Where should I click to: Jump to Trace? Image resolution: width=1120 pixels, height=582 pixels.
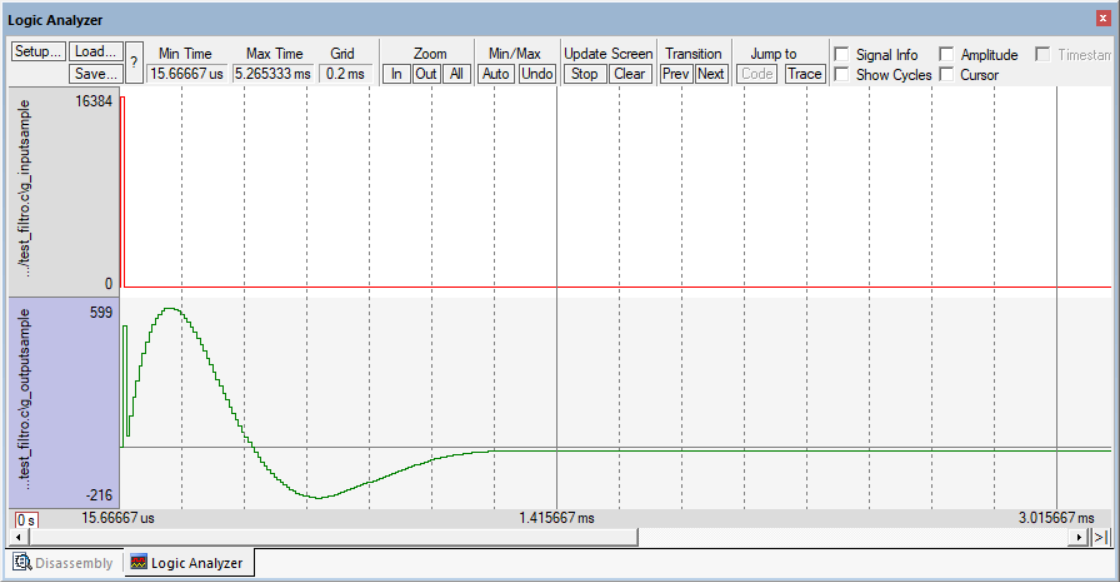pyautogui.click(x=804, y=74)
